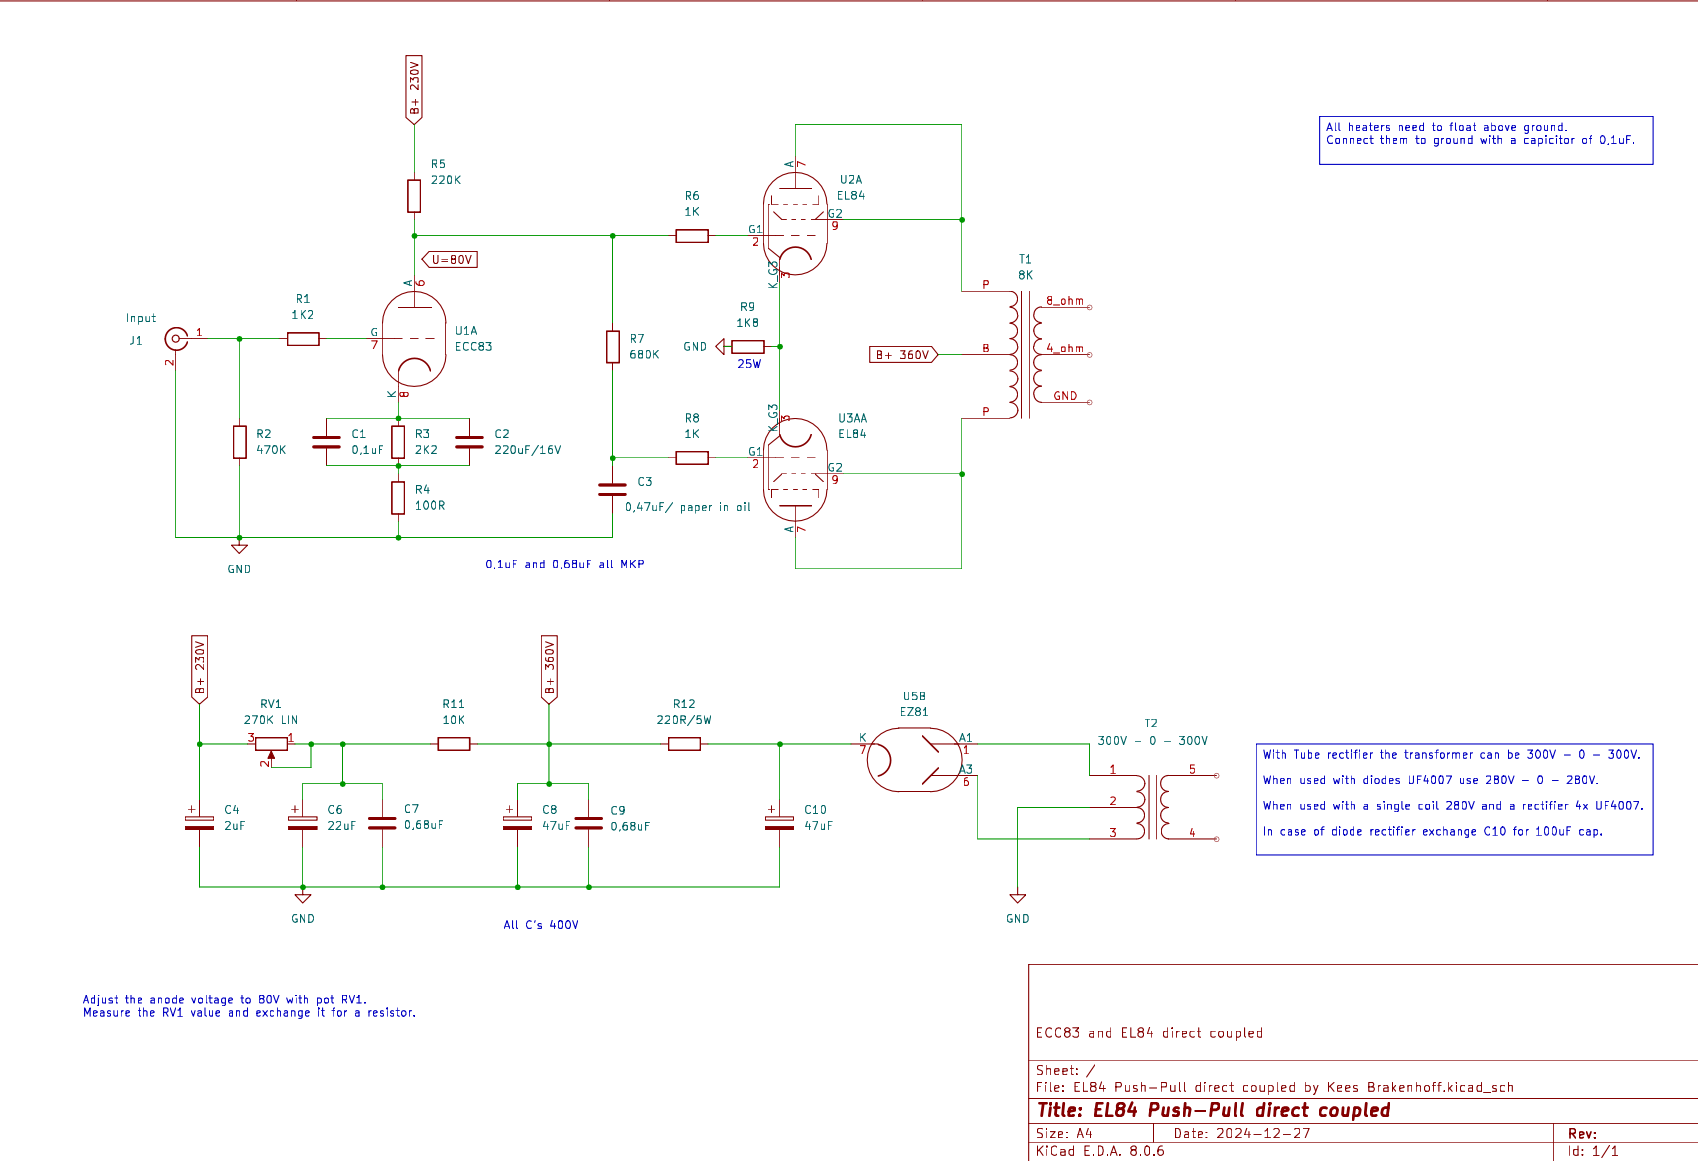Click the B+ 230V label above R5

click(x=414, y=90)
